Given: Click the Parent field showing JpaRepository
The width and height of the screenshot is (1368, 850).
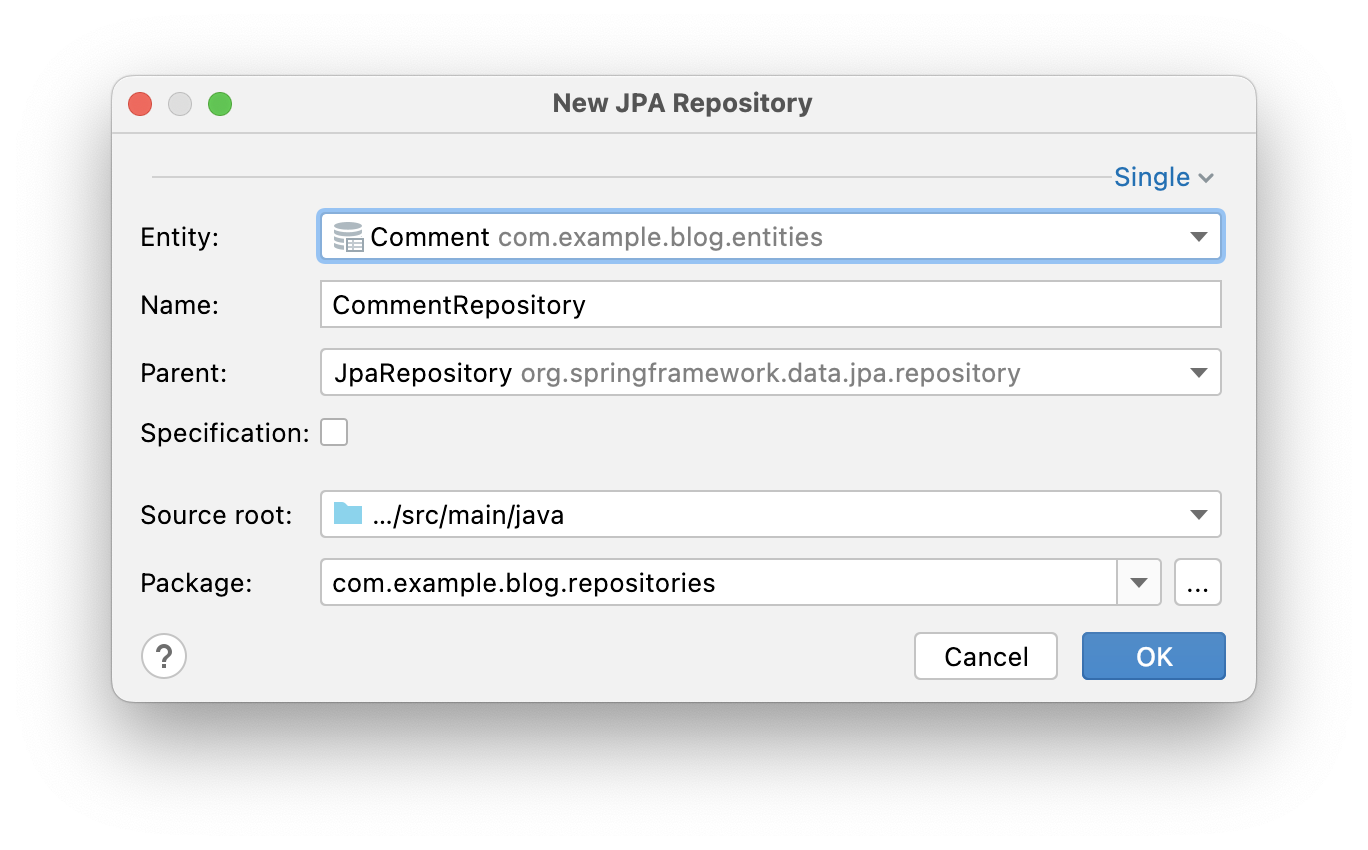Looking at the screenshot, I should [700, 372].
